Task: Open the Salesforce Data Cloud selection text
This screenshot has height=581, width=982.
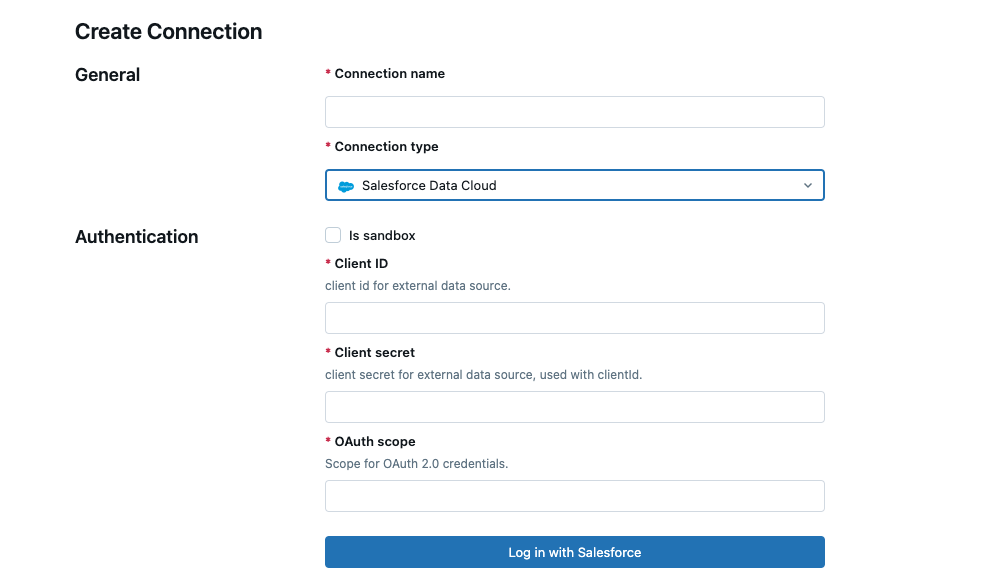Action: [429, 186]
